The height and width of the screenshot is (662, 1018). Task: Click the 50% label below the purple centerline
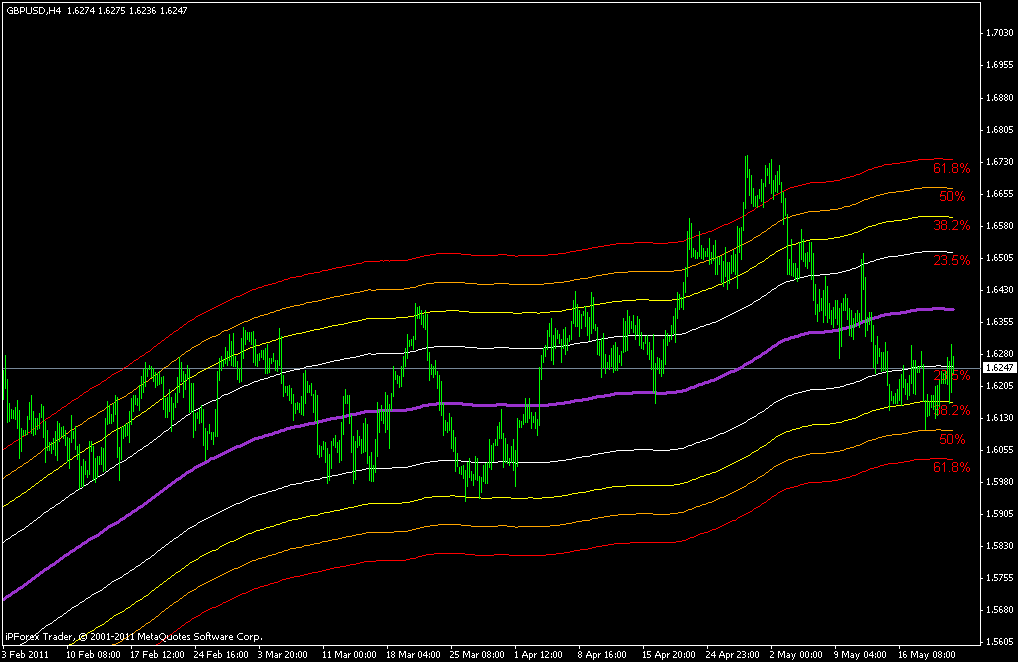click(952, 439)
